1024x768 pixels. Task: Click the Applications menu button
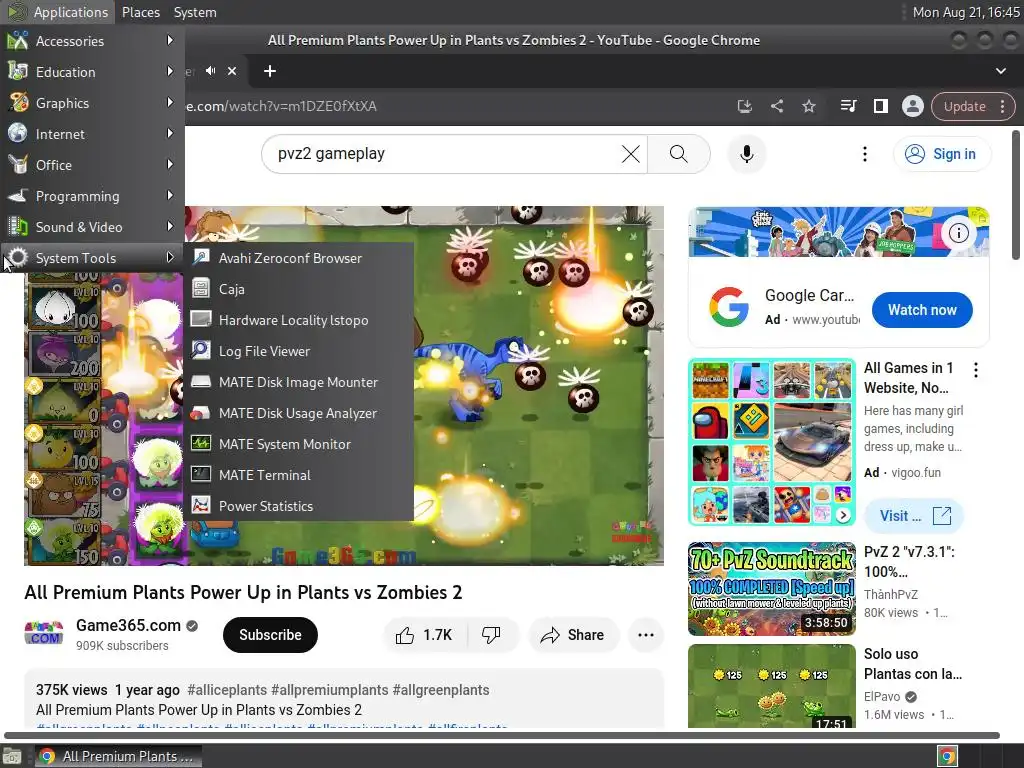(57, 12)
